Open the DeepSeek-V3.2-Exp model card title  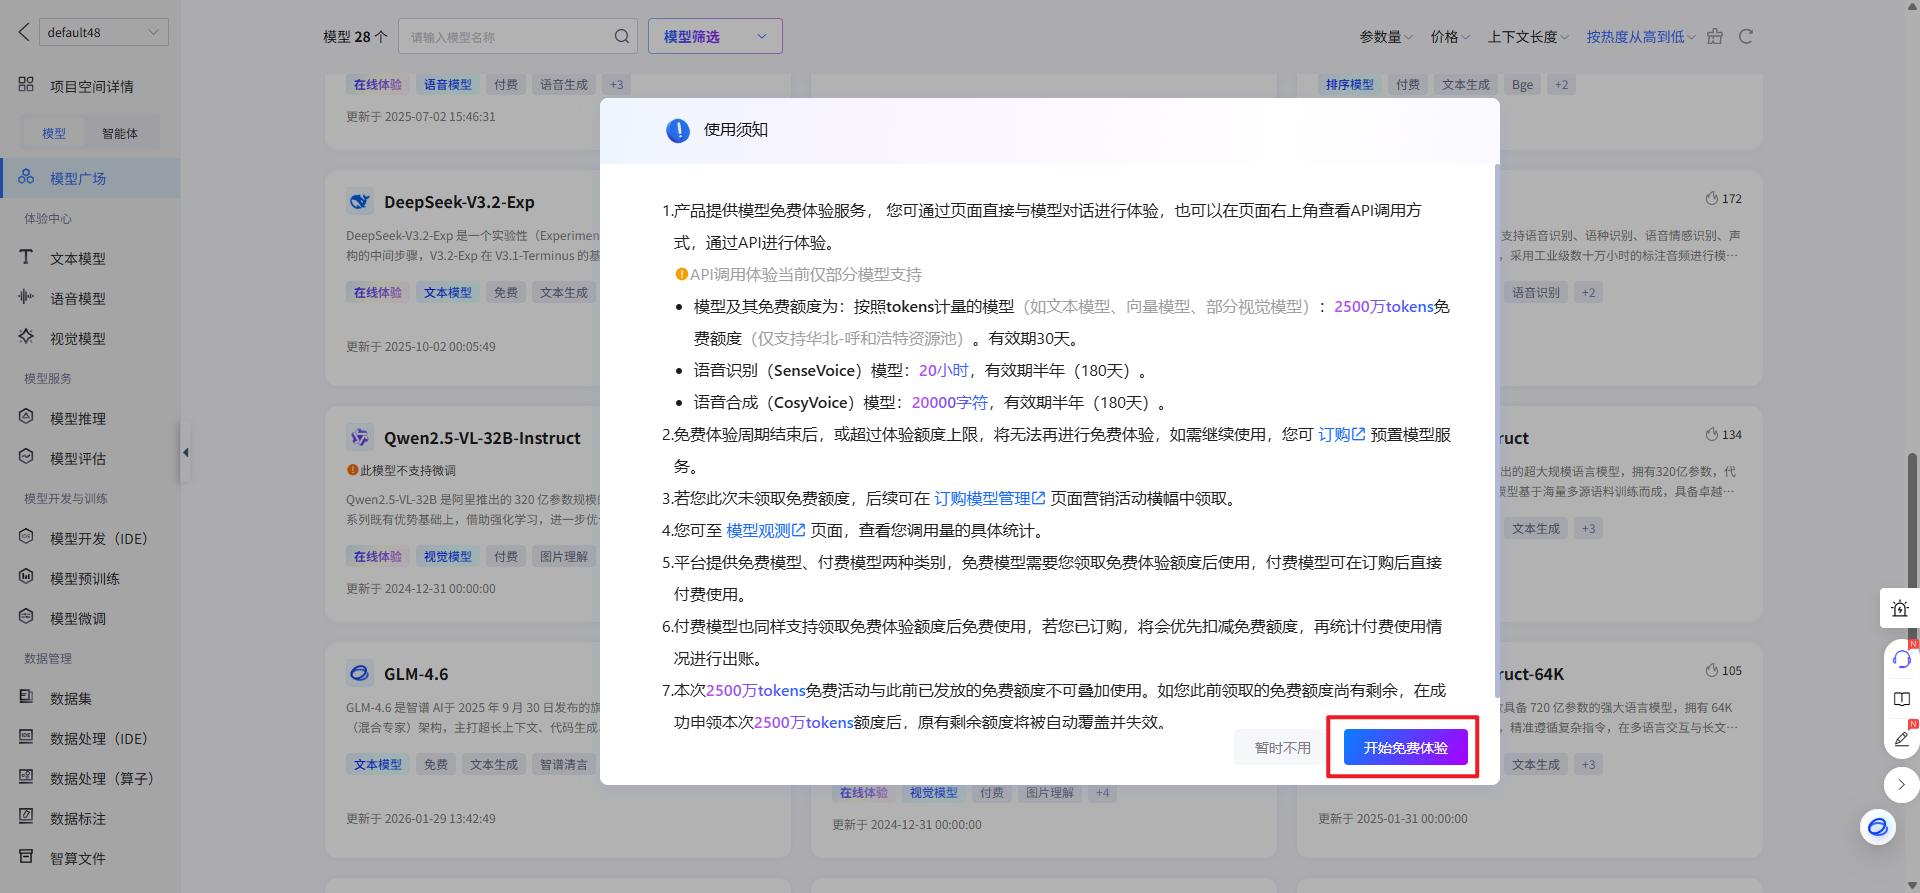(459, 202)
